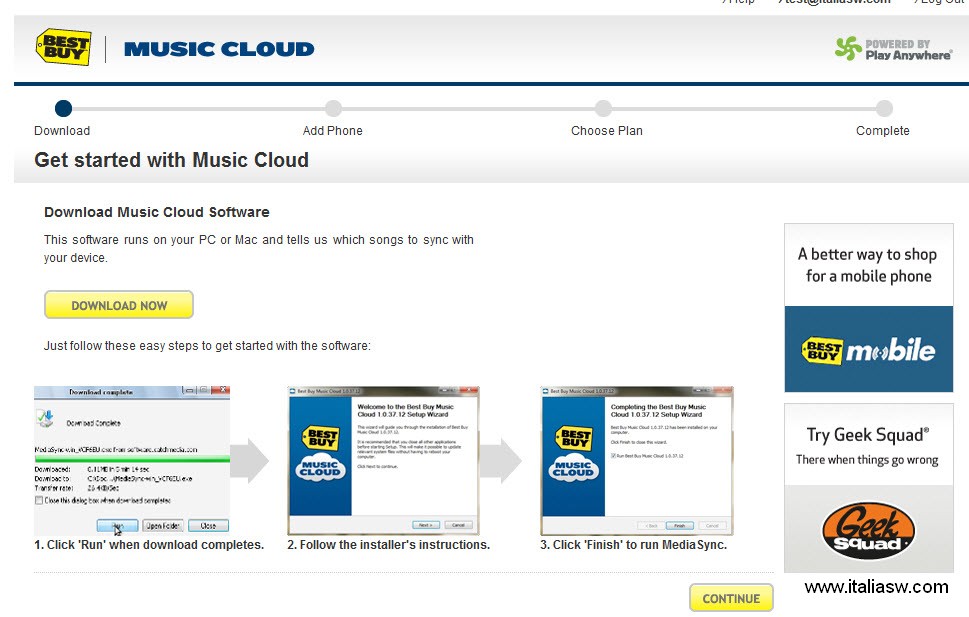
Task: Click the Help link at top
Action: tap(738, 2)
